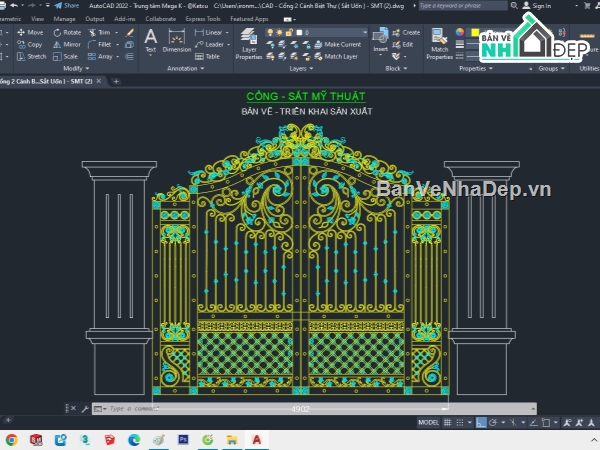
Task: Select the Scale tool
Action: point(65,57)
